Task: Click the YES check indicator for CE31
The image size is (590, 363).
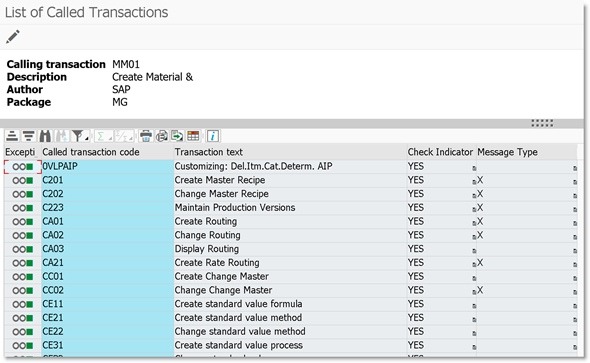Action: click(416, 345)
